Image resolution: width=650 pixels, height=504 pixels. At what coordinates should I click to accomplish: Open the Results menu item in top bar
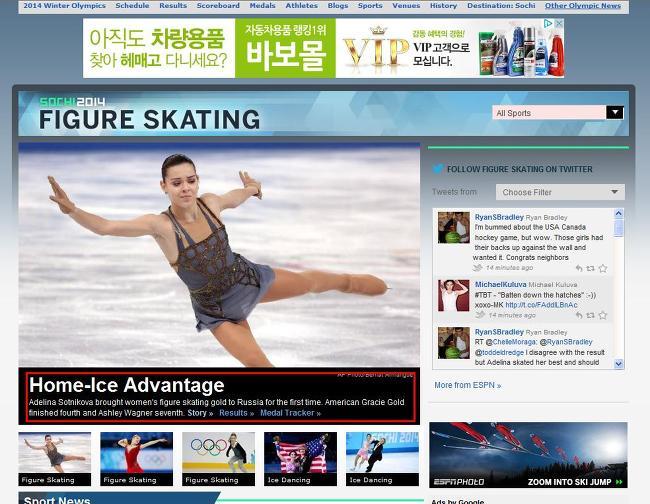(x=173, y=6)
